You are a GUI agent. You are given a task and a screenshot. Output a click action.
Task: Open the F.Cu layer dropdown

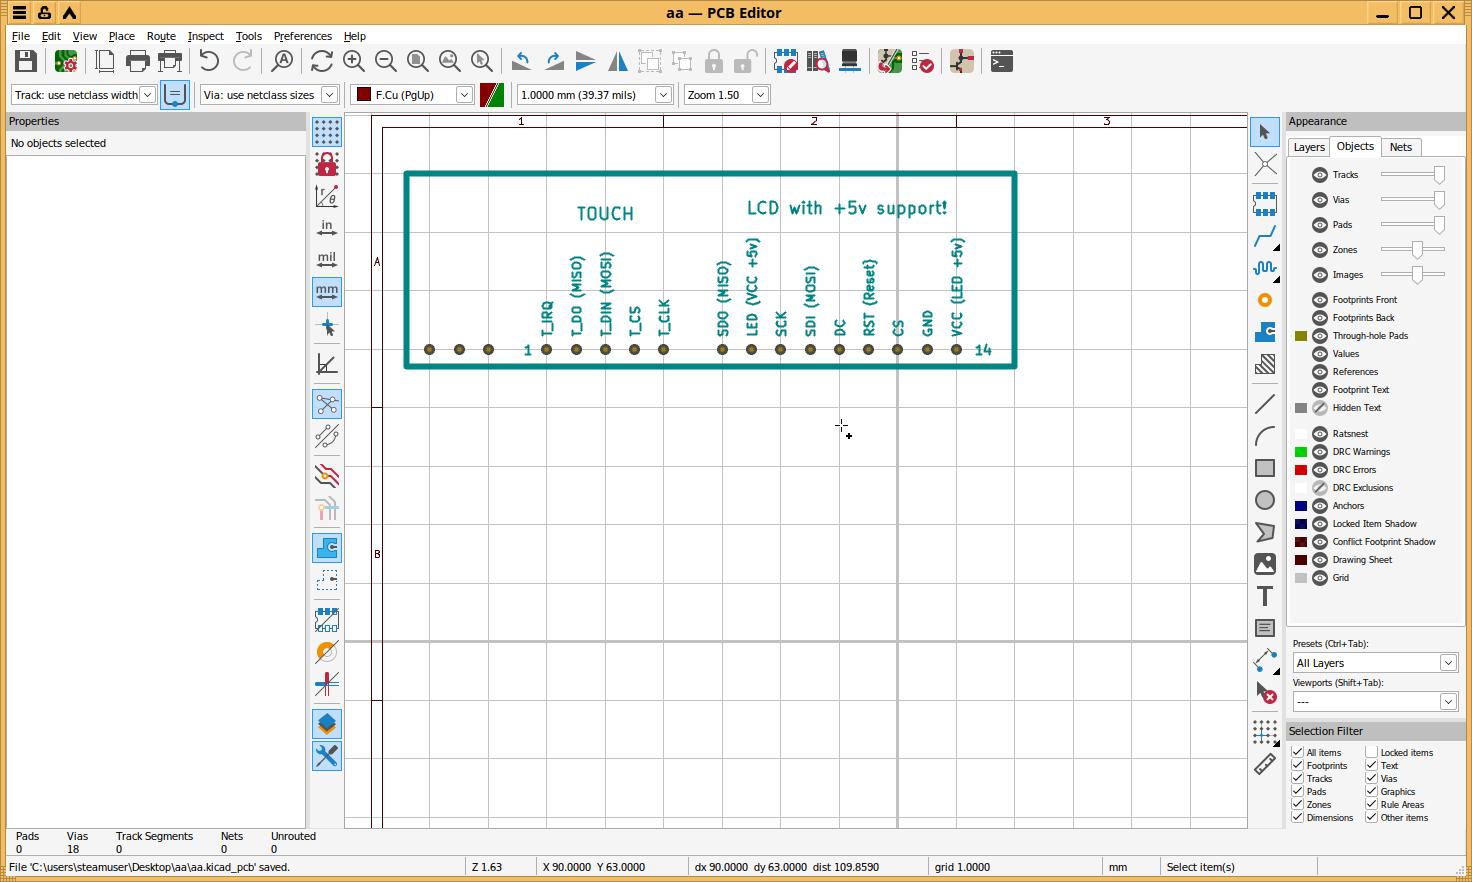pyautogui.click(x=464, y=95)
